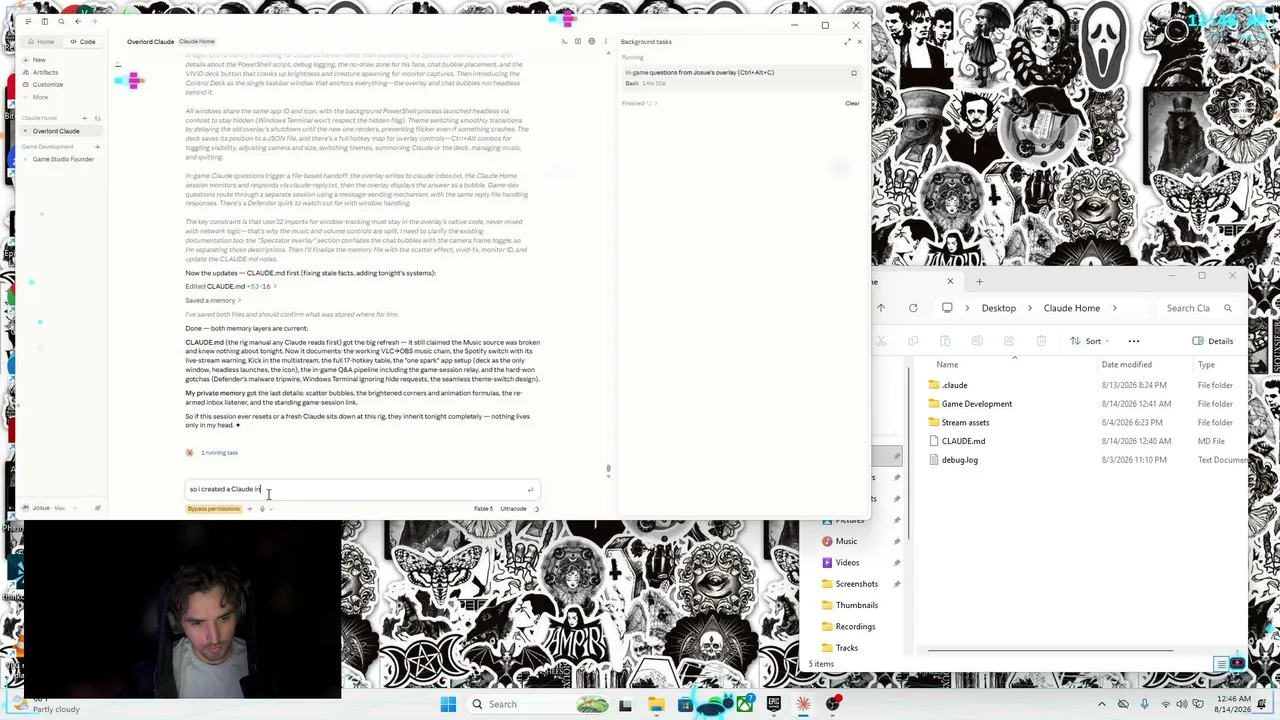Expand the Saved a memory row
Screen dimensions: 1280x720
click(213, 300)
